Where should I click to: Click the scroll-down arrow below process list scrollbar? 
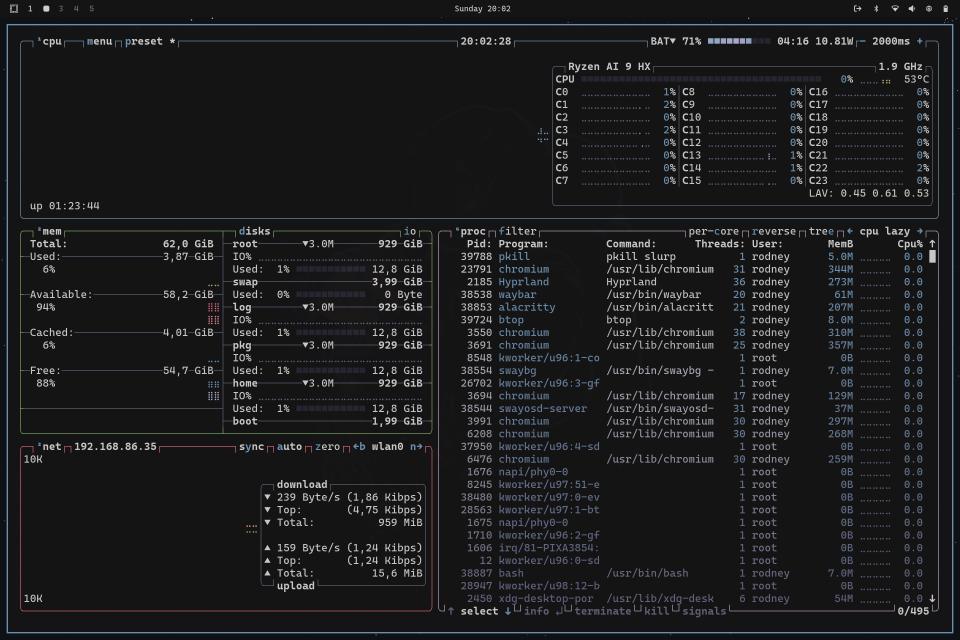[932, 598]
